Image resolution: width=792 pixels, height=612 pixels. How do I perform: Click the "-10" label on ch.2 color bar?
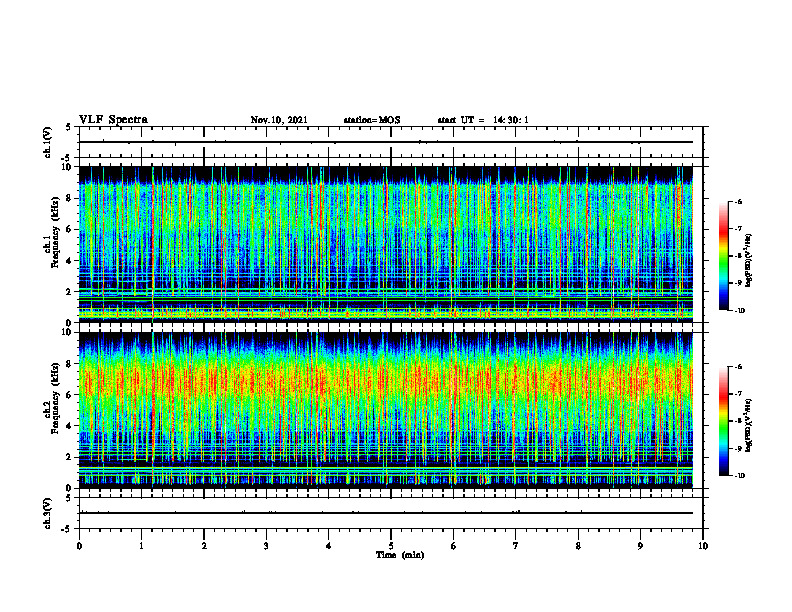click(x=739, y=476)
